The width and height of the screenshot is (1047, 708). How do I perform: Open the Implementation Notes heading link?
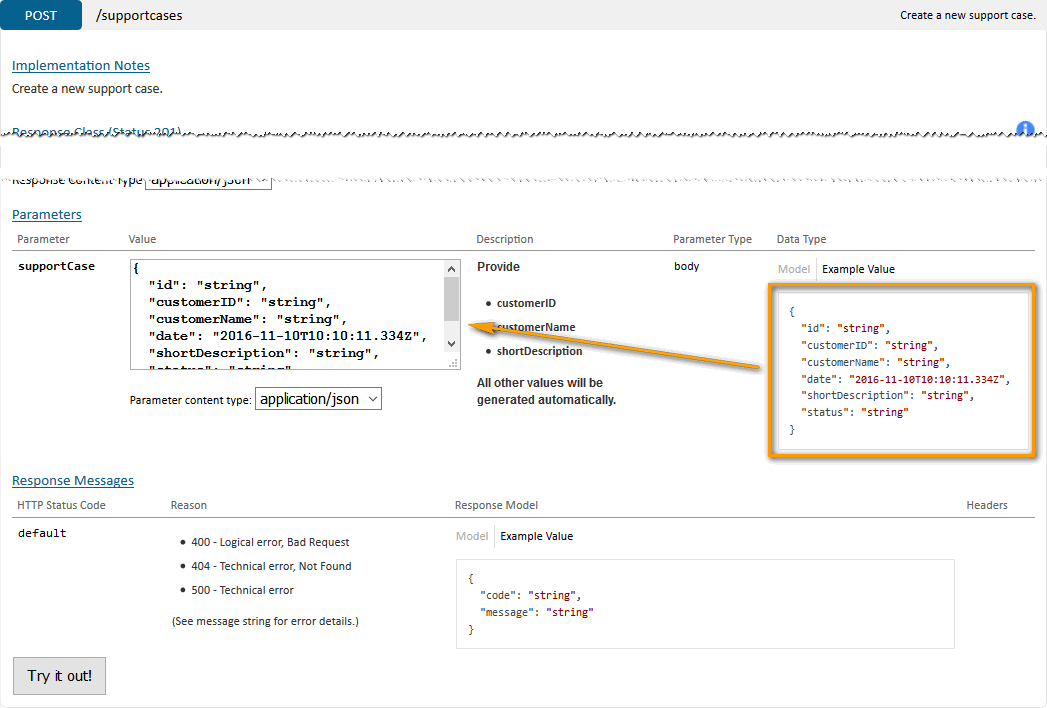(81, 66)
